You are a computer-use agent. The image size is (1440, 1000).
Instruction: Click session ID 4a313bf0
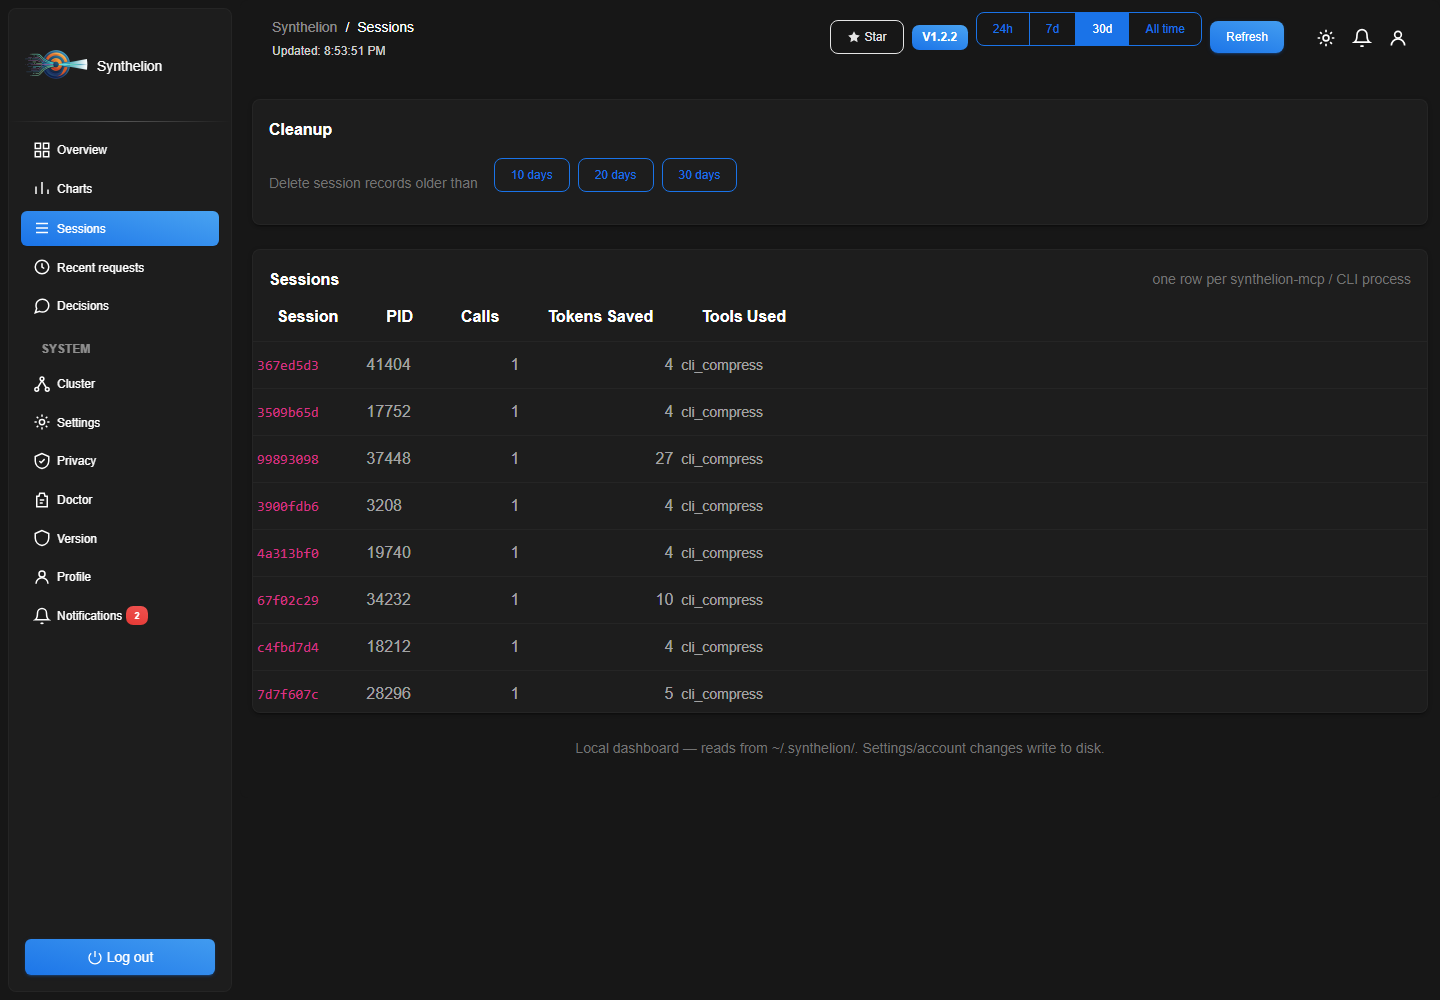pyautogui.click(x=288, y=554)
